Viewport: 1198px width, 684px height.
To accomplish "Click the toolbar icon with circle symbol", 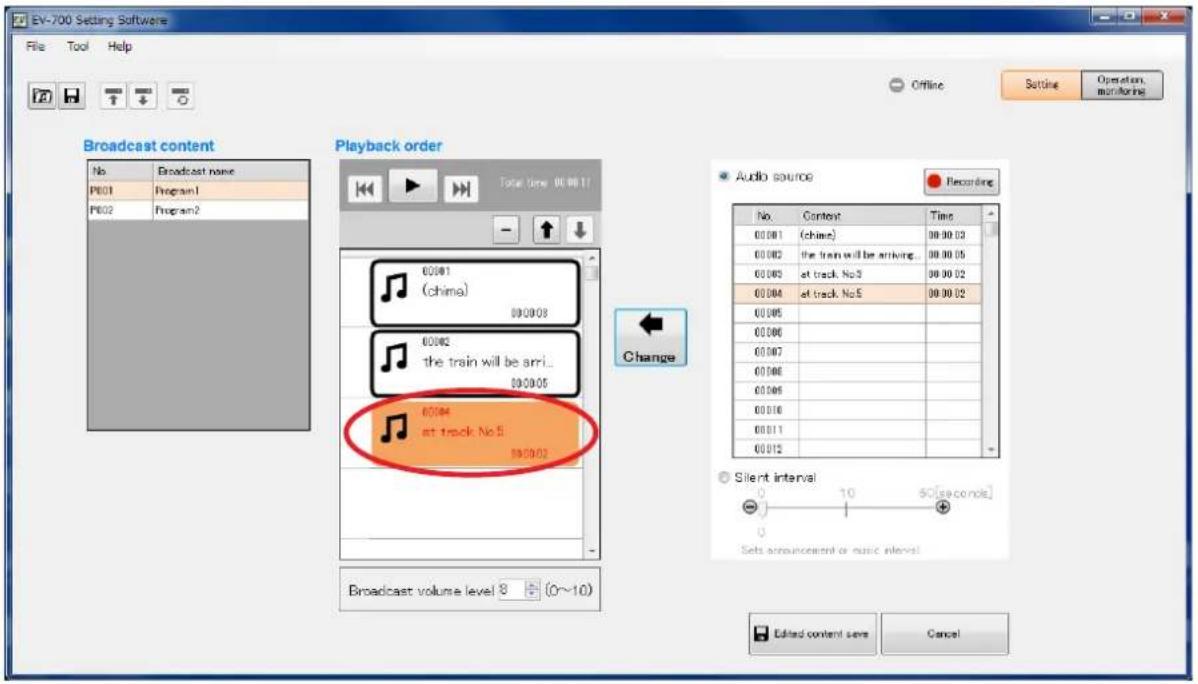I will click(180, 96).
